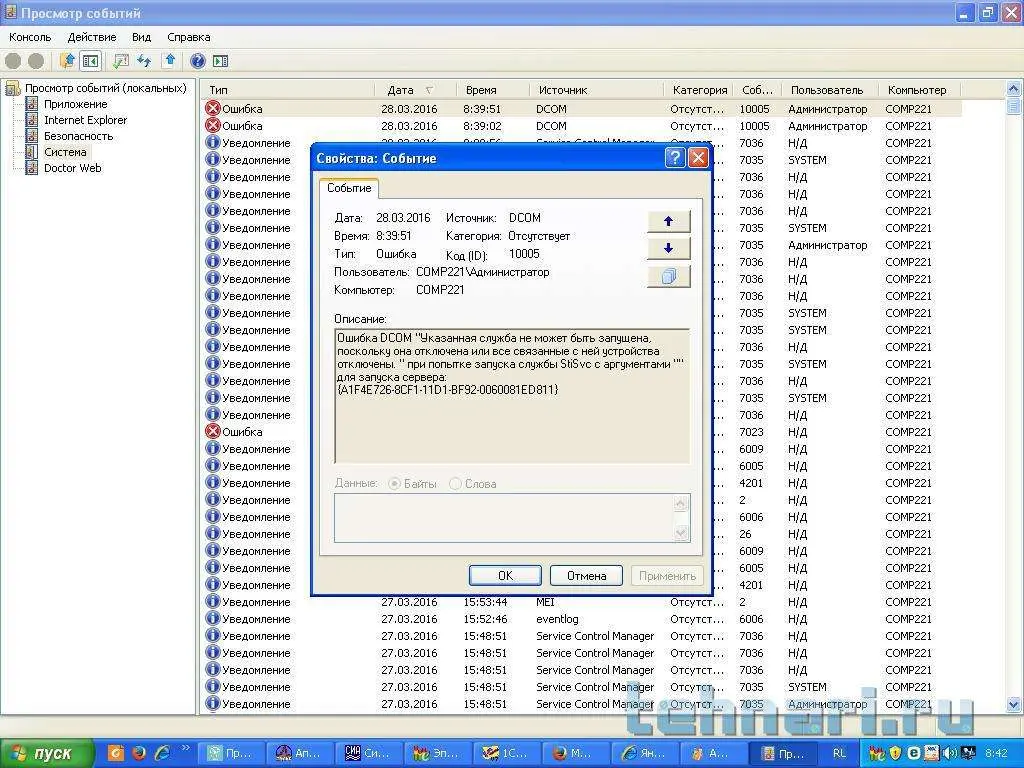Toggle the console tree show/hide icon
This screenshot has height=768, width=1024.
[x=90, y=61]
